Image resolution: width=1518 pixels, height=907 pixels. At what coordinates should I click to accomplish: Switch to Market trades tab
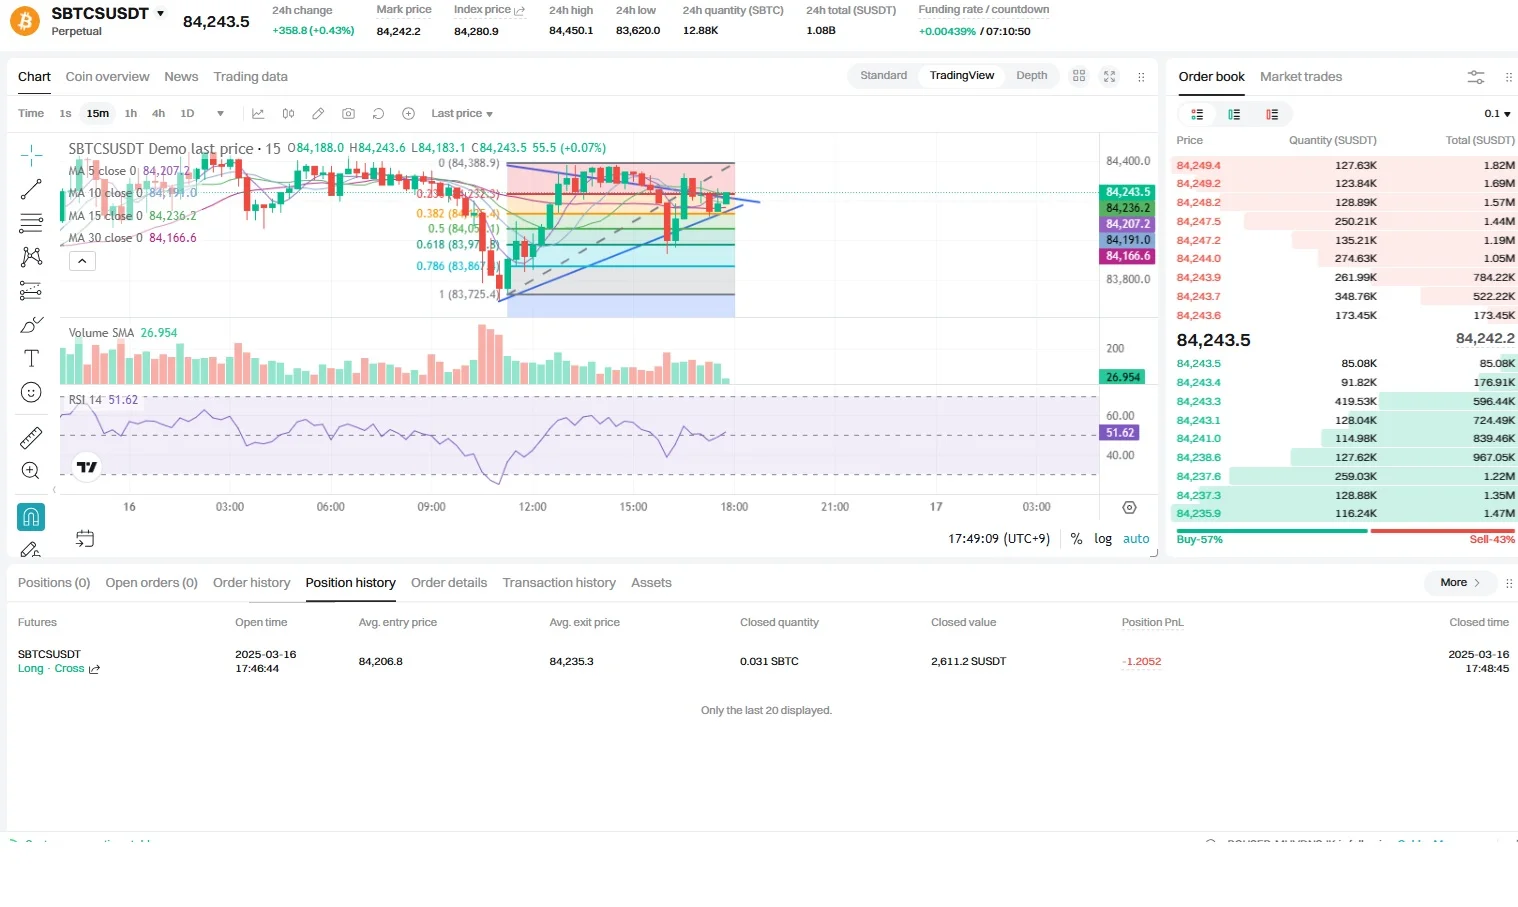point(1301,77)
